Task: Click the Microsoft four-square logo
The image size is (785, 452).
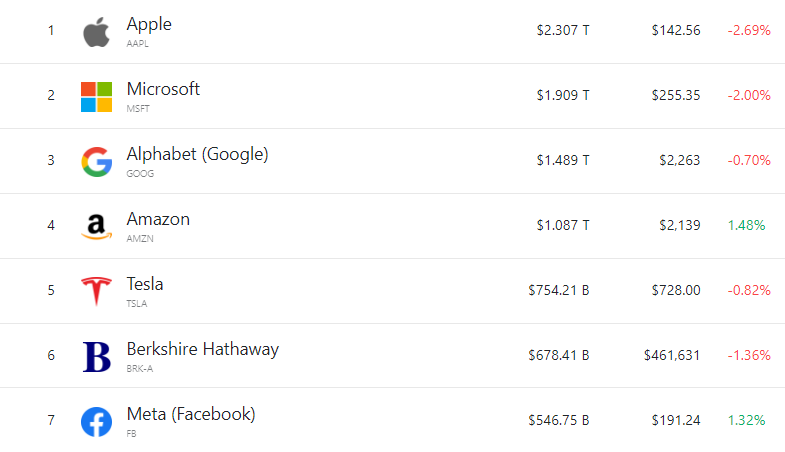Action: click(96, 97)
